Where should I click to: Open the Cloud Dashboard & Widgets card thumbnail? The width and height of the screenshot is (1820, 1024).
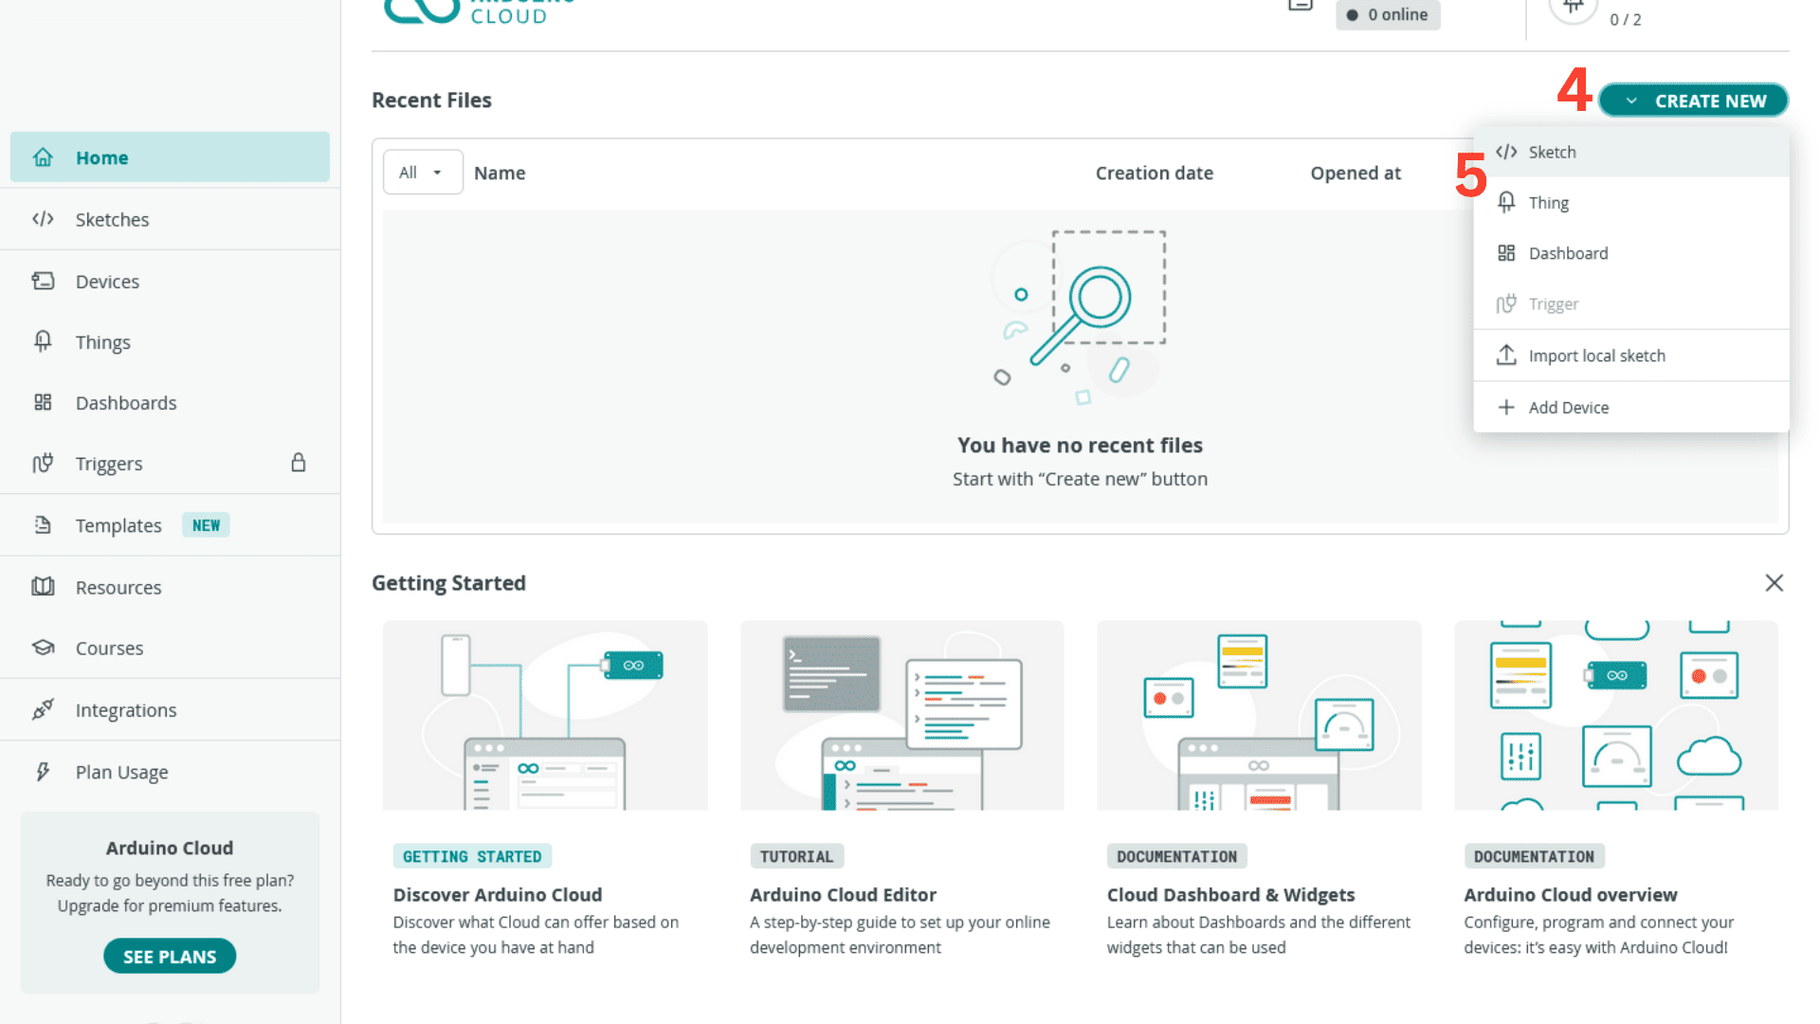[x=1259, y=715]
